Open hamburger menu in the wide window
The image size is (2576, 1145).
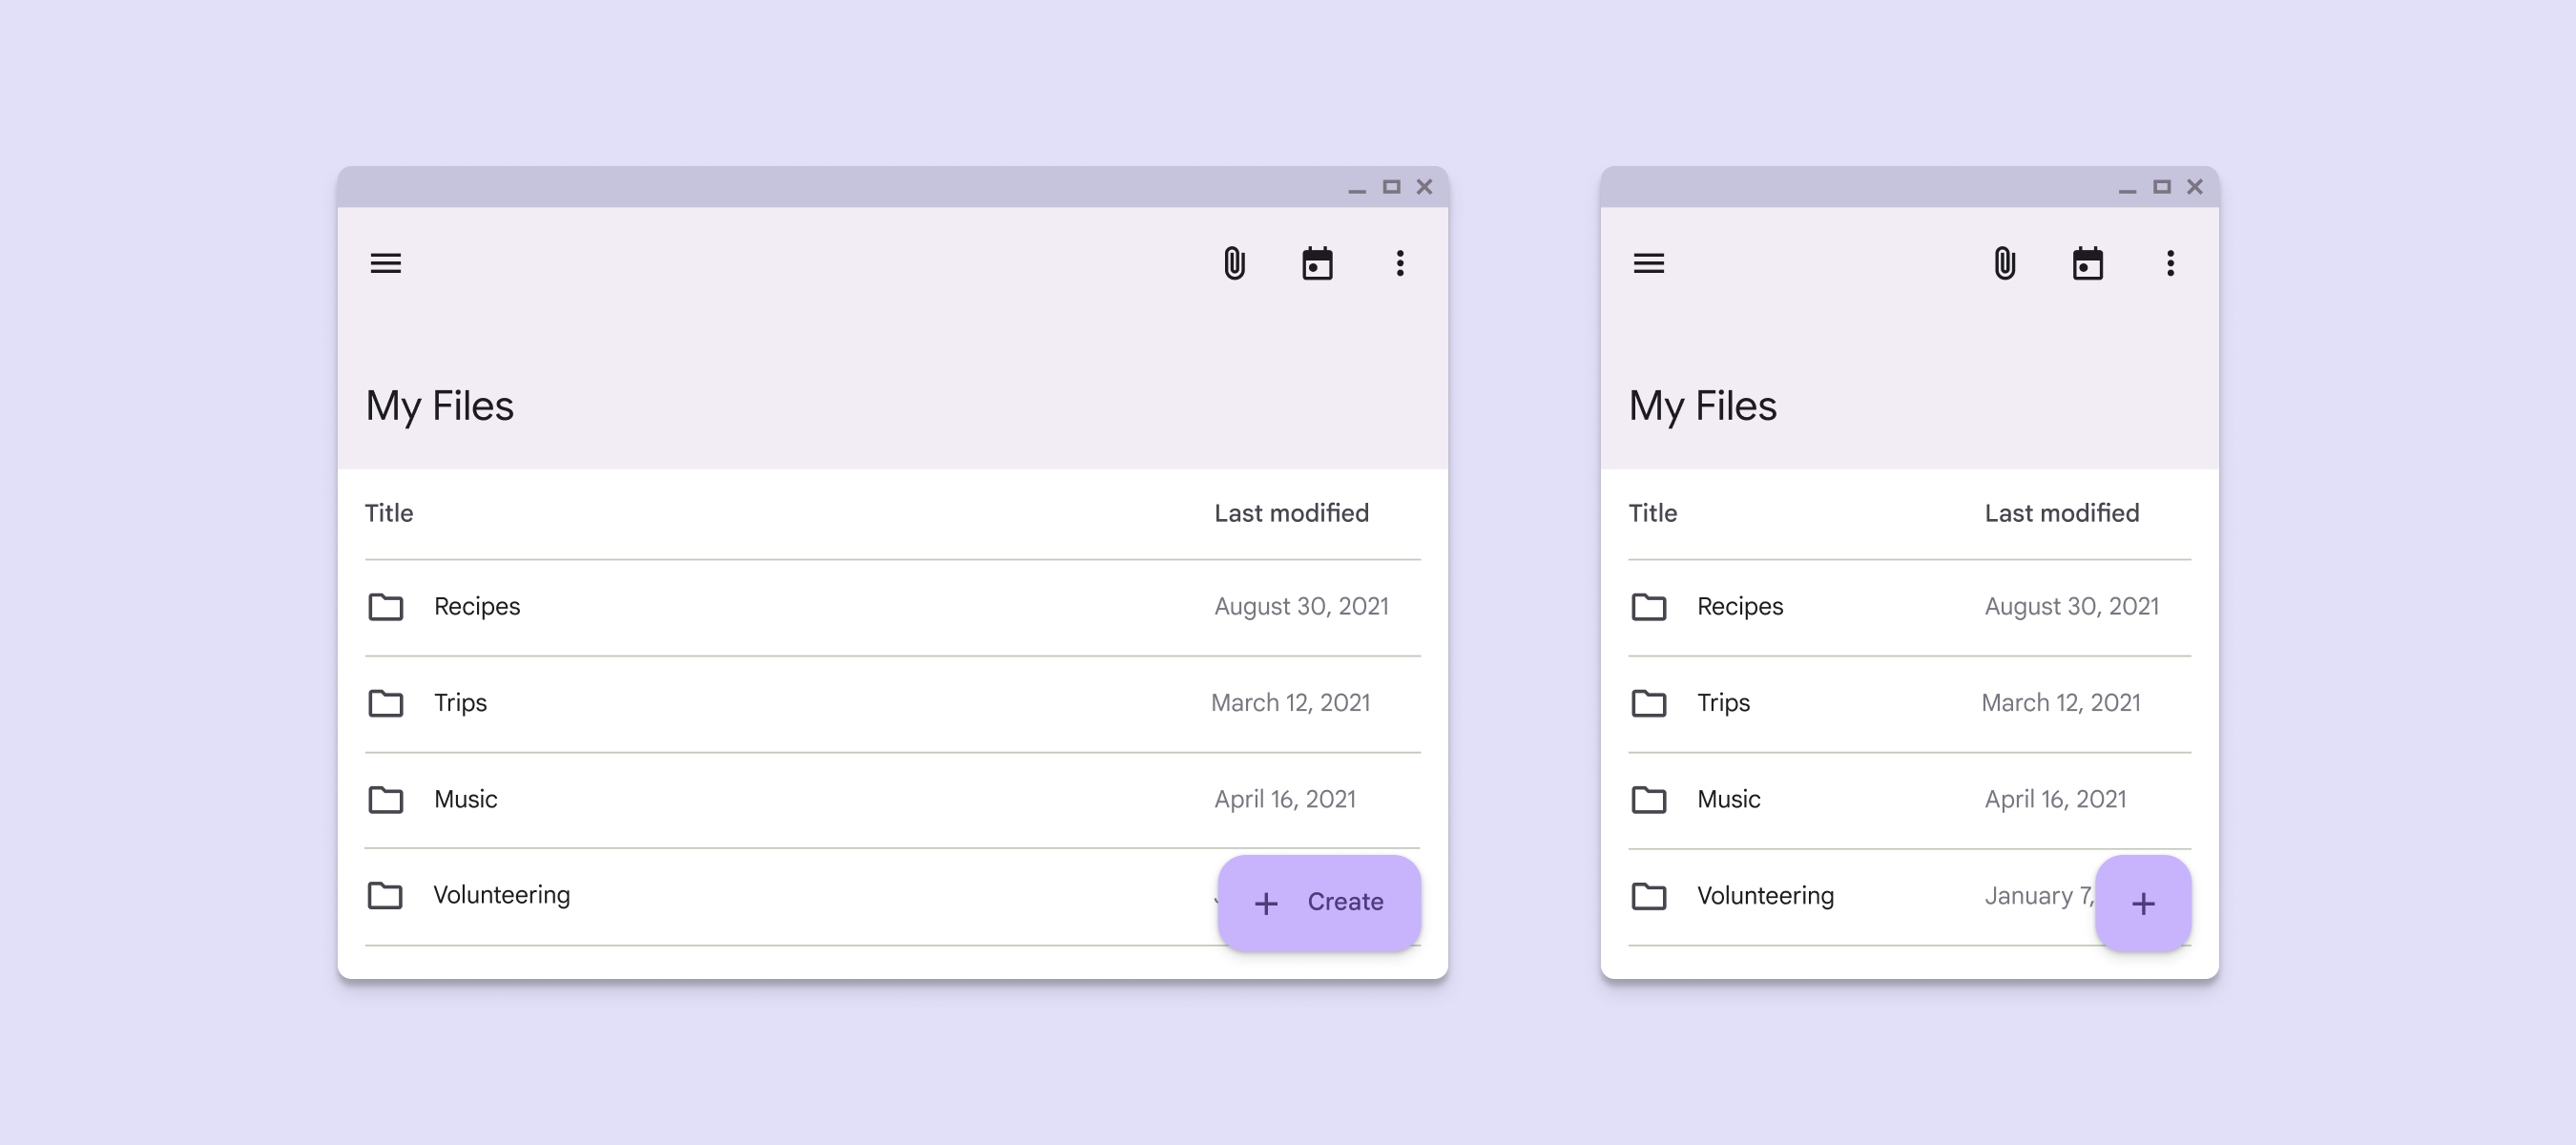coord(385,263)
